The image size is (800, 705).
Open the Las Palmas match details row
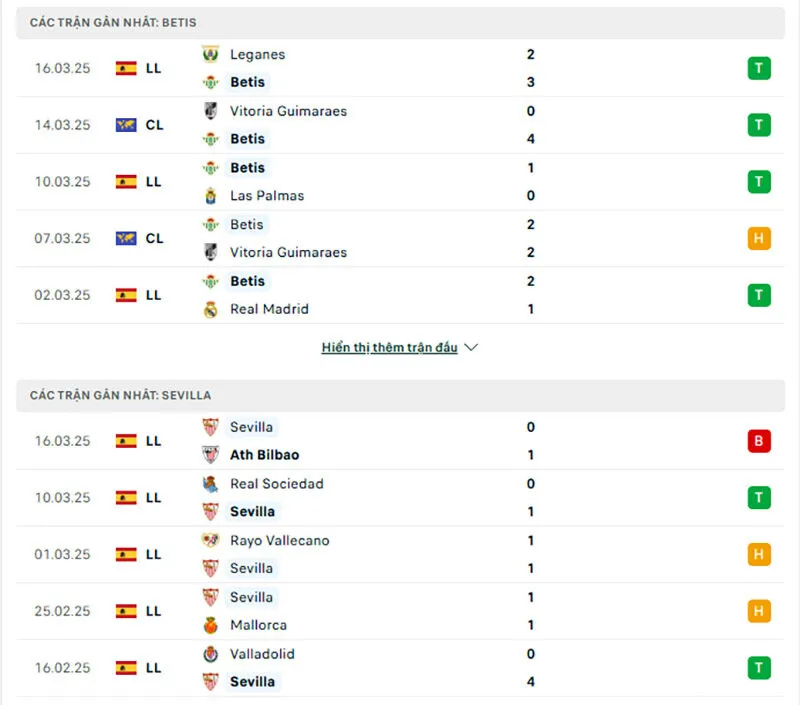click(x=400, y=182)
